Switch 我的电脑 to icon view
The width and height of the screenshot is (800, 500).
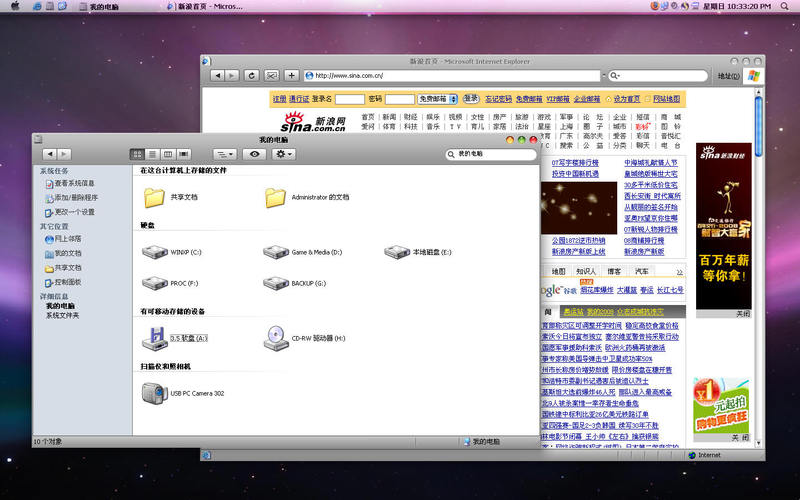(137, 154)
